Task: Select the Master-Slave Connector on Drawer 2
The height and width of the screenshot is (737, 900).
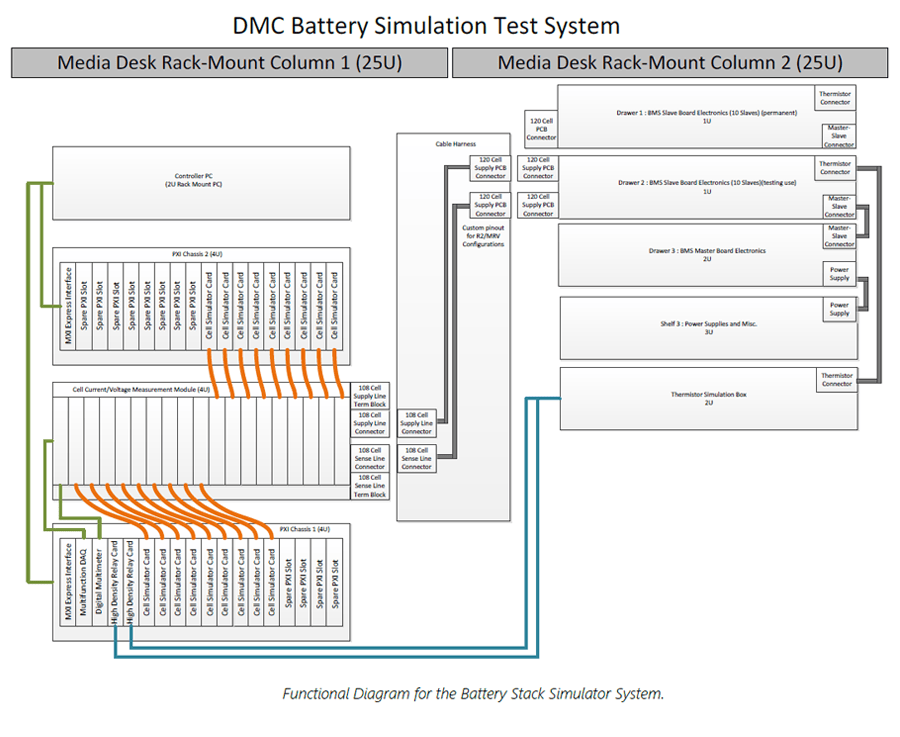Action: tap(839, 207)
